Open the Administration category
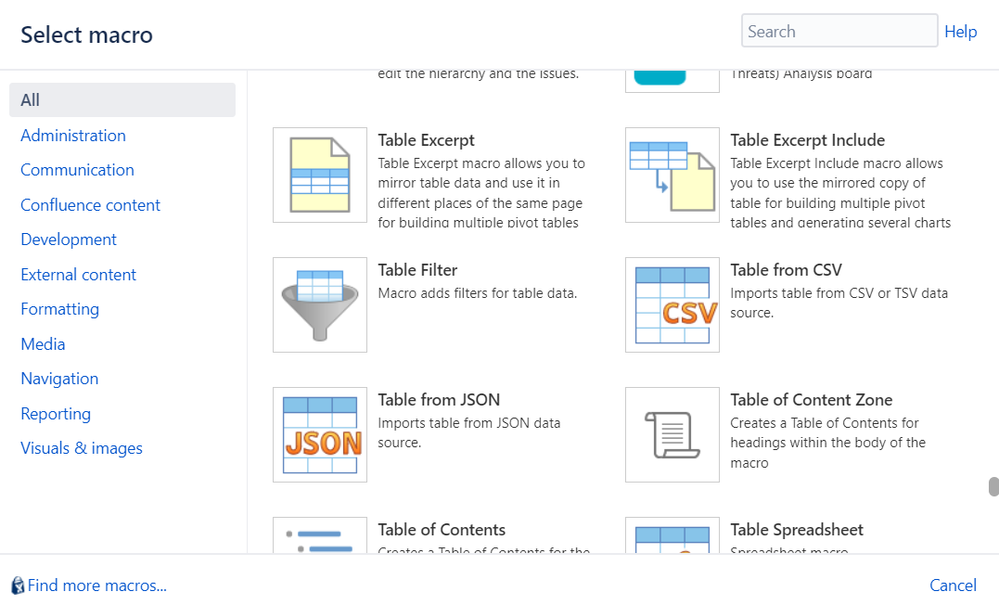The image size is (999, 607). pyautogui.click(x=73, y=135)
